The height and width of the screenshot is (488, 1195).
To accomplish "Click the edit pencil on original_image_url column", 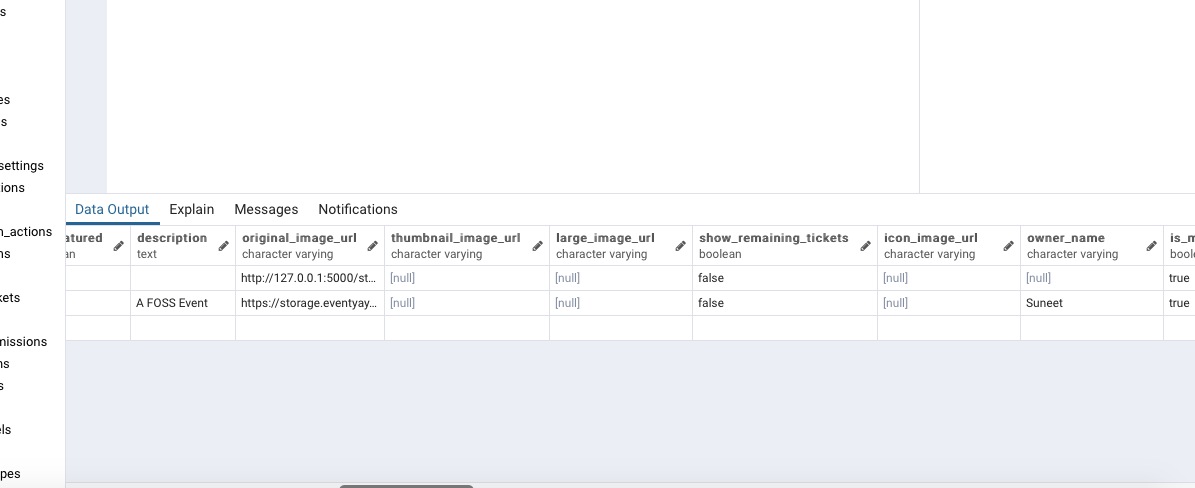I will (x=373, y=246).
